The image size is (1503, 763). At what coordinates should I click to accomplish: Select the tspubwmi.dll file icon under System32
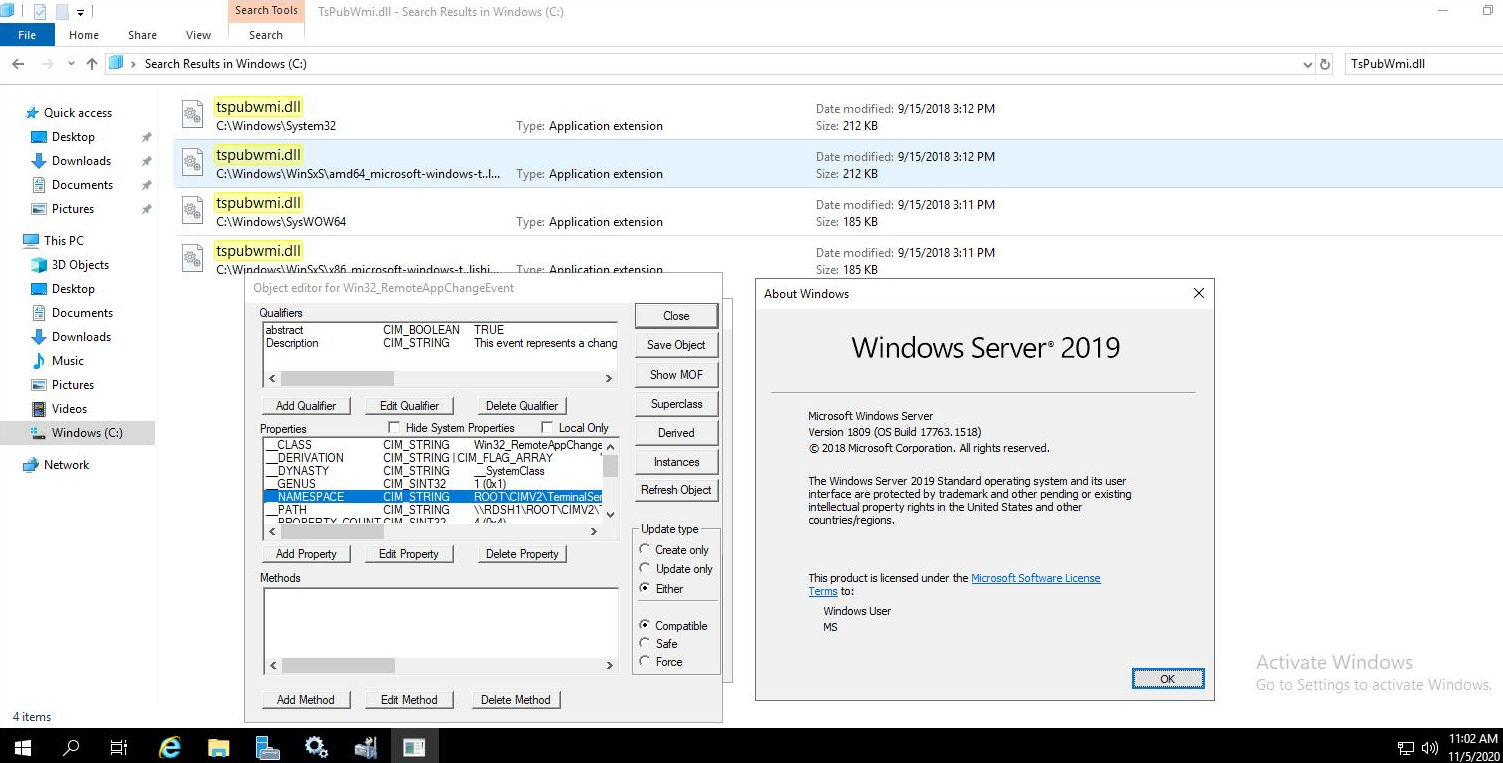point(192,113)
